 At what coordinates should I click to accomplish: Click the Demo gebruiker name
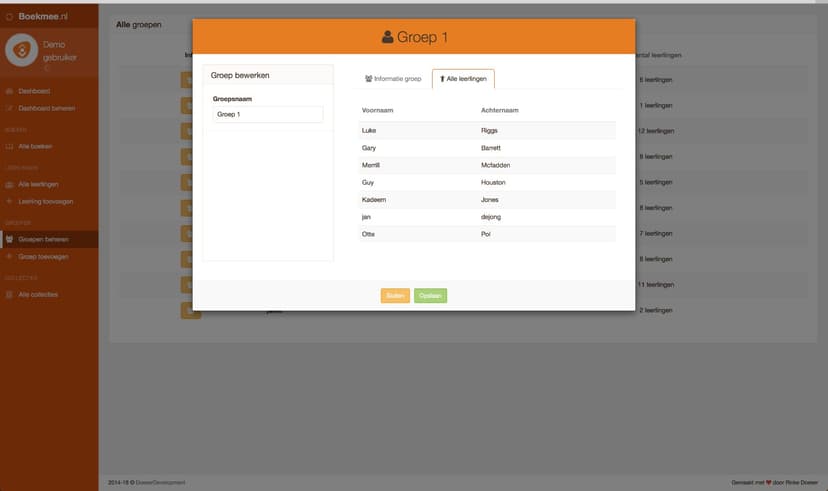click(x=60, y=51)
